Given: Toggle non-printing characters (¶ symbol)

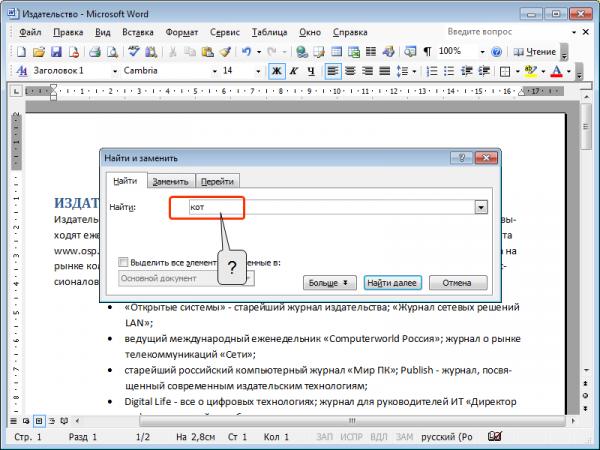Looking at the screenshot, I should pos(427,52).
